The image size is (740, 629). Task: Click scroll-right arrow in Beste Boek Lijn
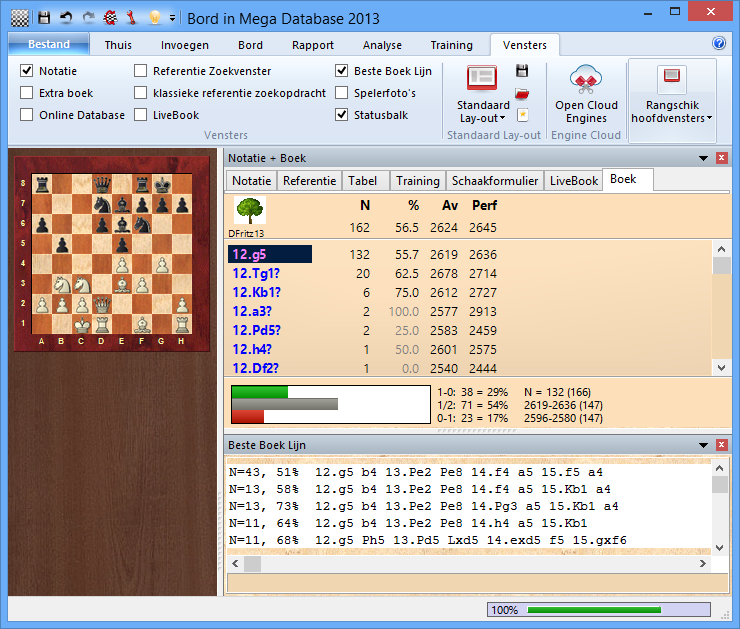(703, 563)
